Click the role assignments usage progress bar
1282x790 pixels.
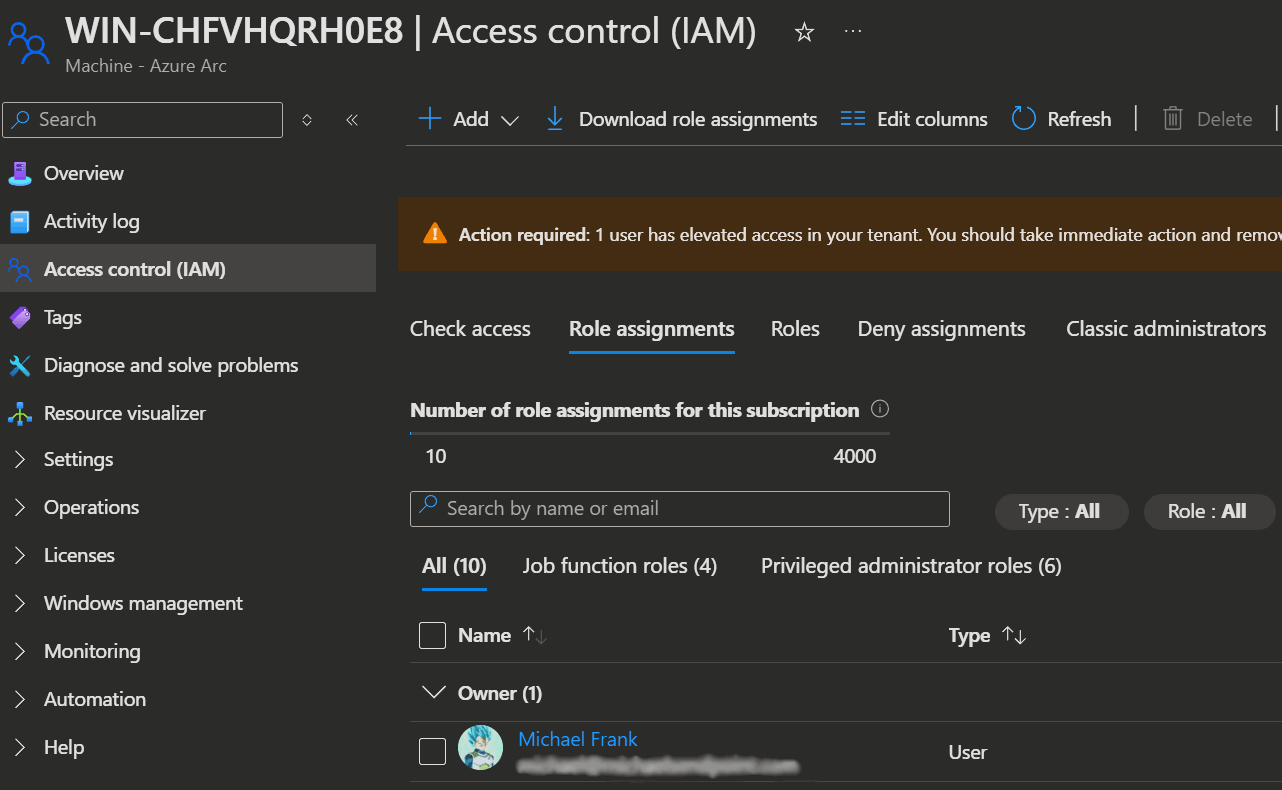point(650,433)
